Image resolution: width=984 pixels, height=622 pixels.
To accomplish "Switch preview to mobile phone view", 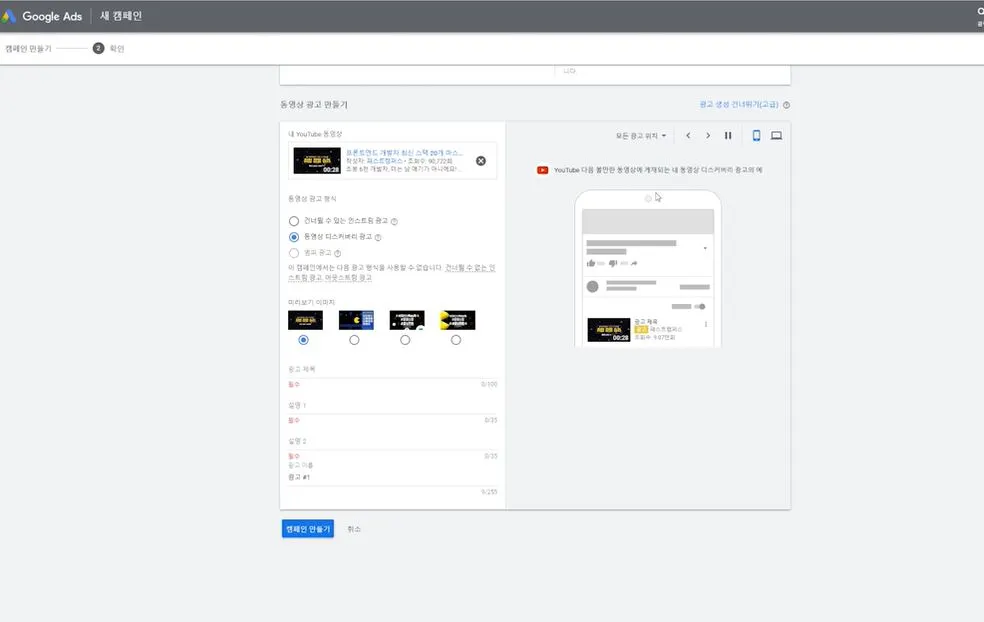I will pyautogui.click(x=756, y=136).
